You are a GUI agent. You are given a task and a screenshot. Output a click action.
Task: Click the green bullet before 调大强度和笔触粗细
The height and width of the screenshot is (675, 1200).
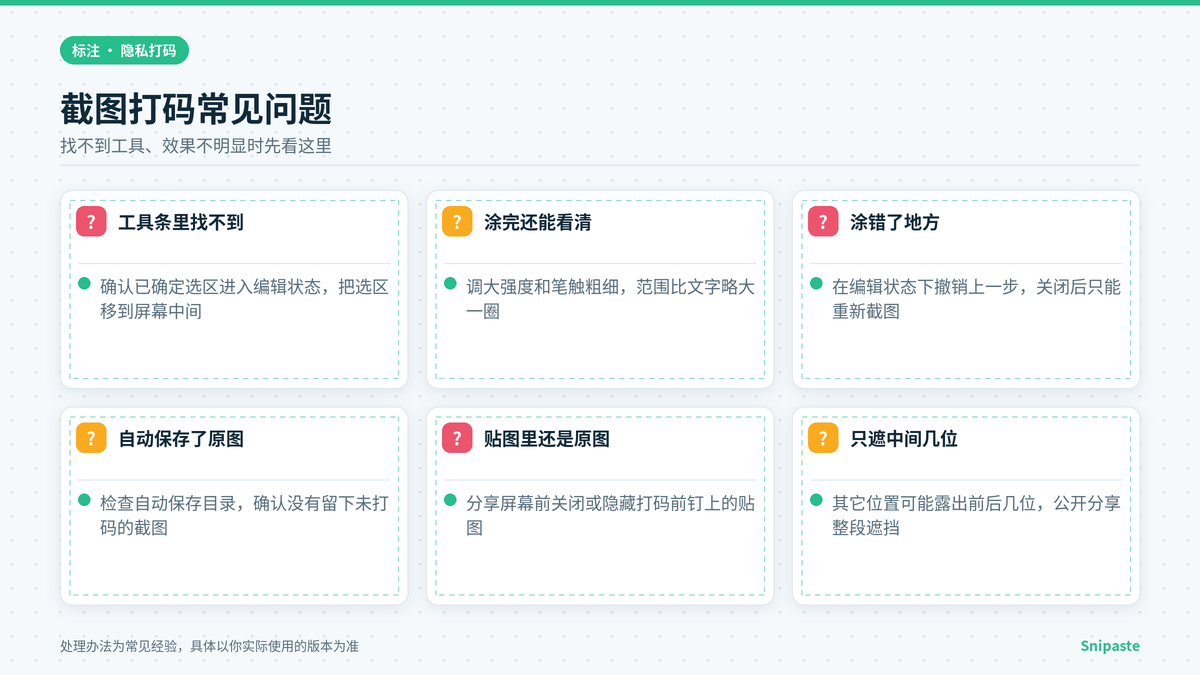[450, 284]
